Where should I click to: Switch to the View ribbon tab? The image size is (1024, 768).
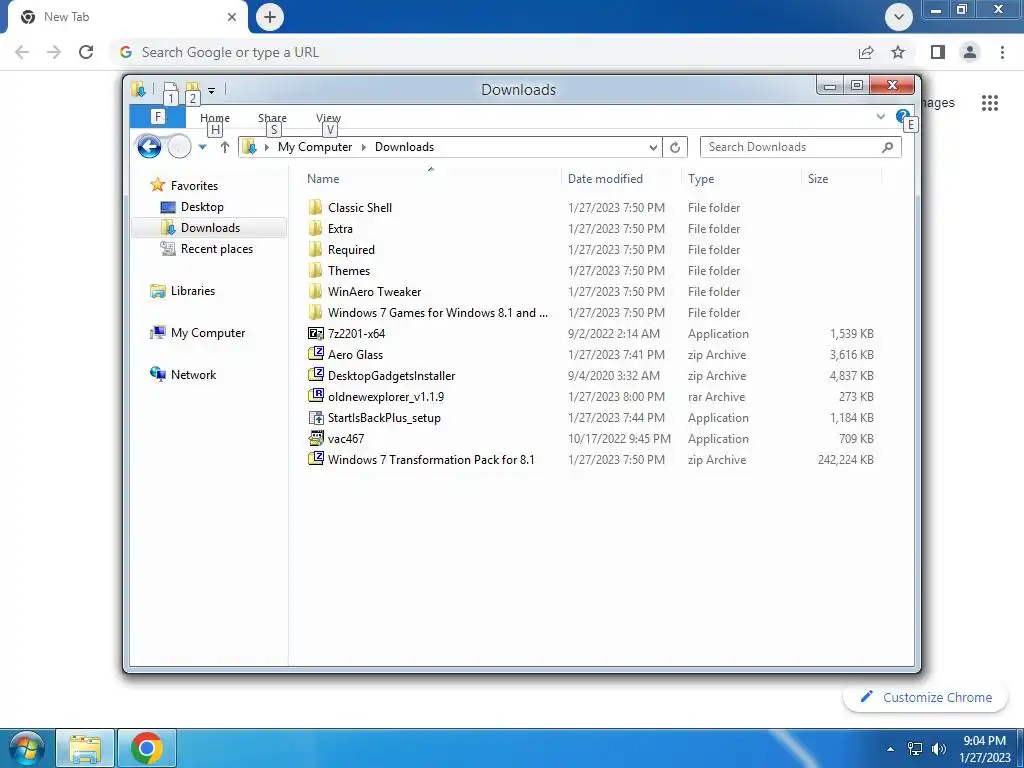click(328, 118)
